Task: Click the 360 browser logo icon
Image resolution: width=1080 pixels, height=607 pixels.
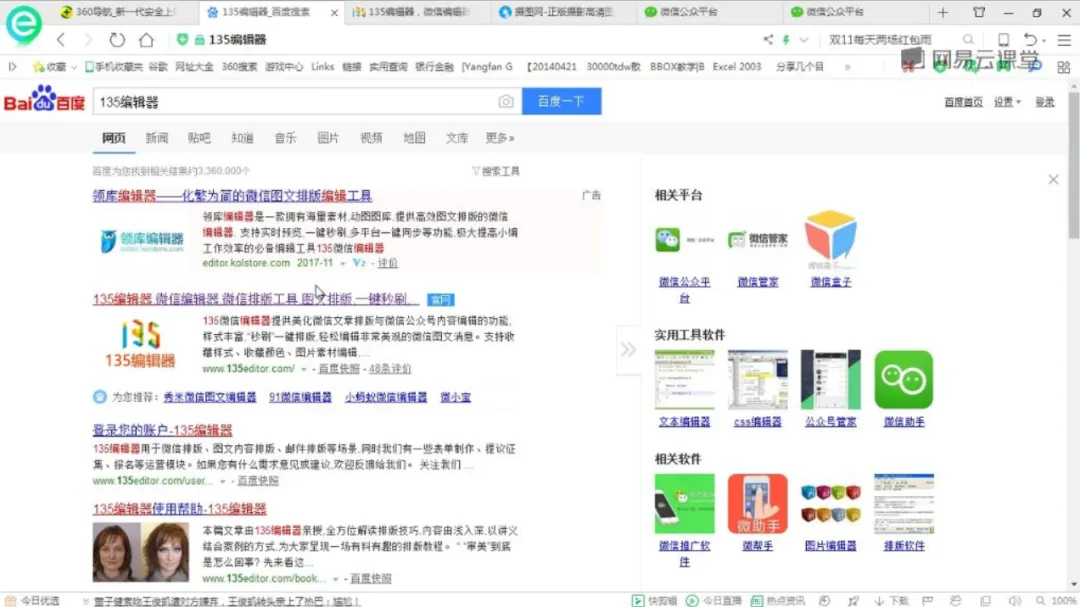Action: click(23, 23)
